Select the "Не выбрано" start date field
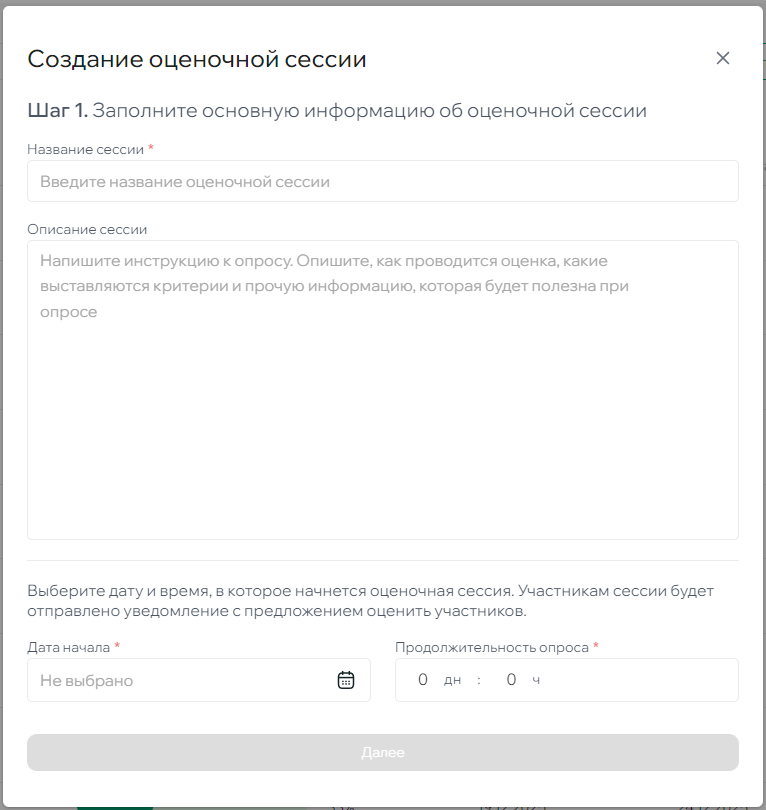 click(180, 680)
